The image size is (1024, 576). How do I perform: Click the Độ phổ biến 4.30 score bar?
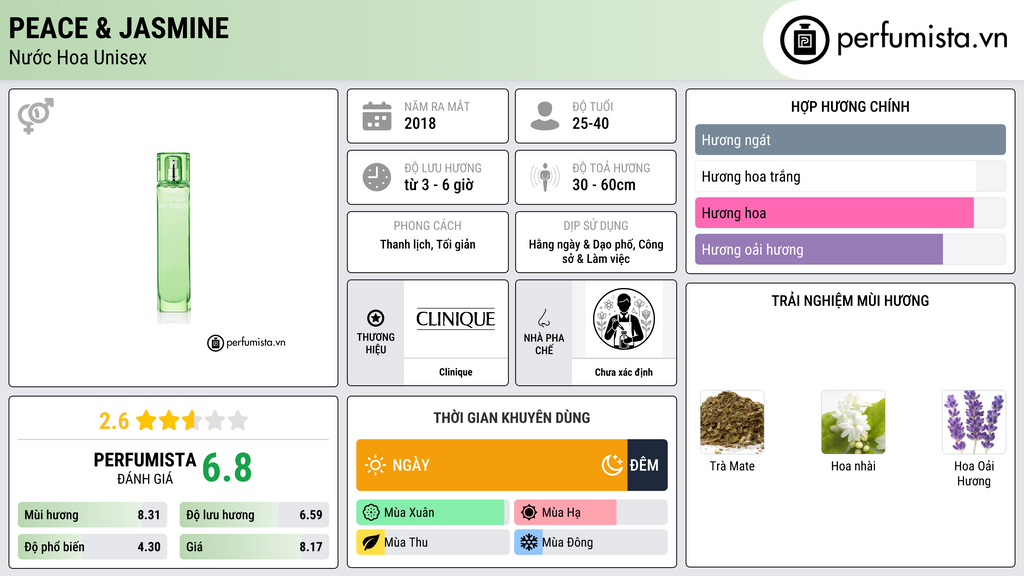(92, 547)
